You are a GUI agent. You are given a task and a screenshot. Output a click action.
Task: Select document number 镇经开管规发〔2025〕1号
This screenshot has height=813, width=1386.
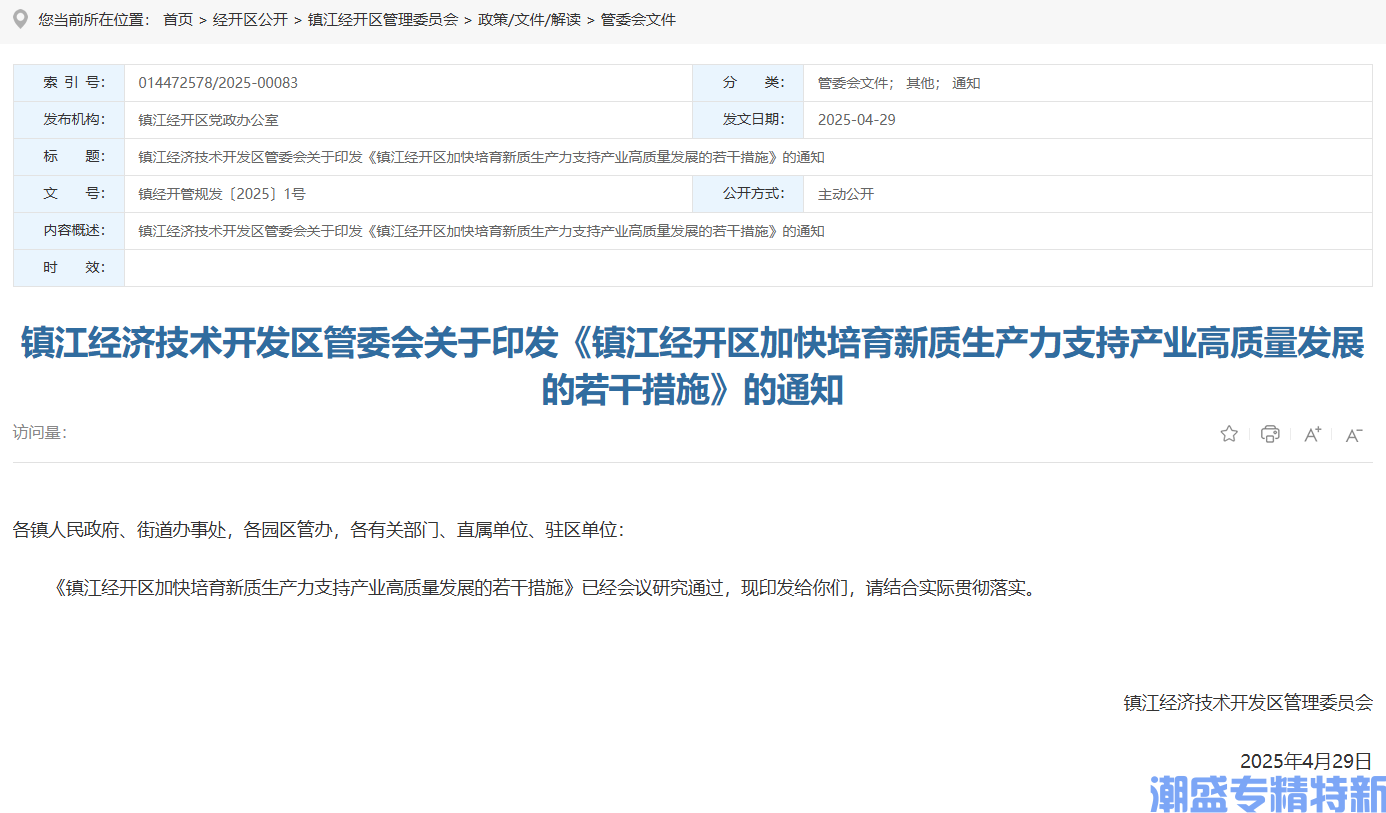click(222, 194)
